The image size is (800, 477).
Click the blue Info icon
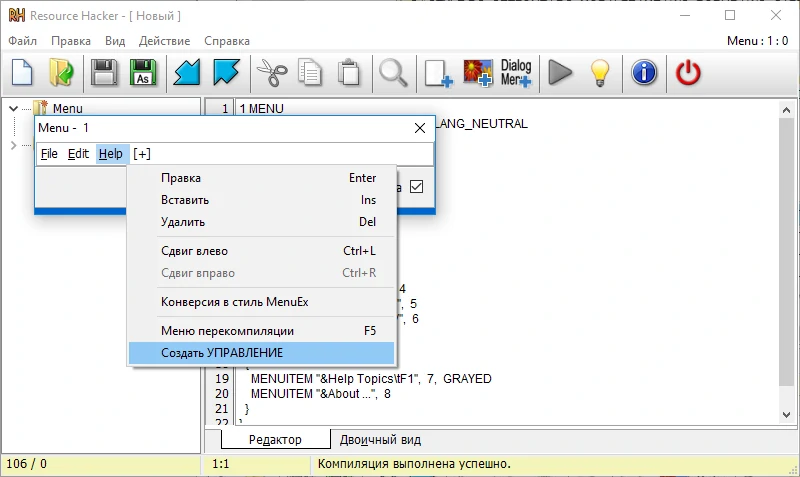[645, 73]
